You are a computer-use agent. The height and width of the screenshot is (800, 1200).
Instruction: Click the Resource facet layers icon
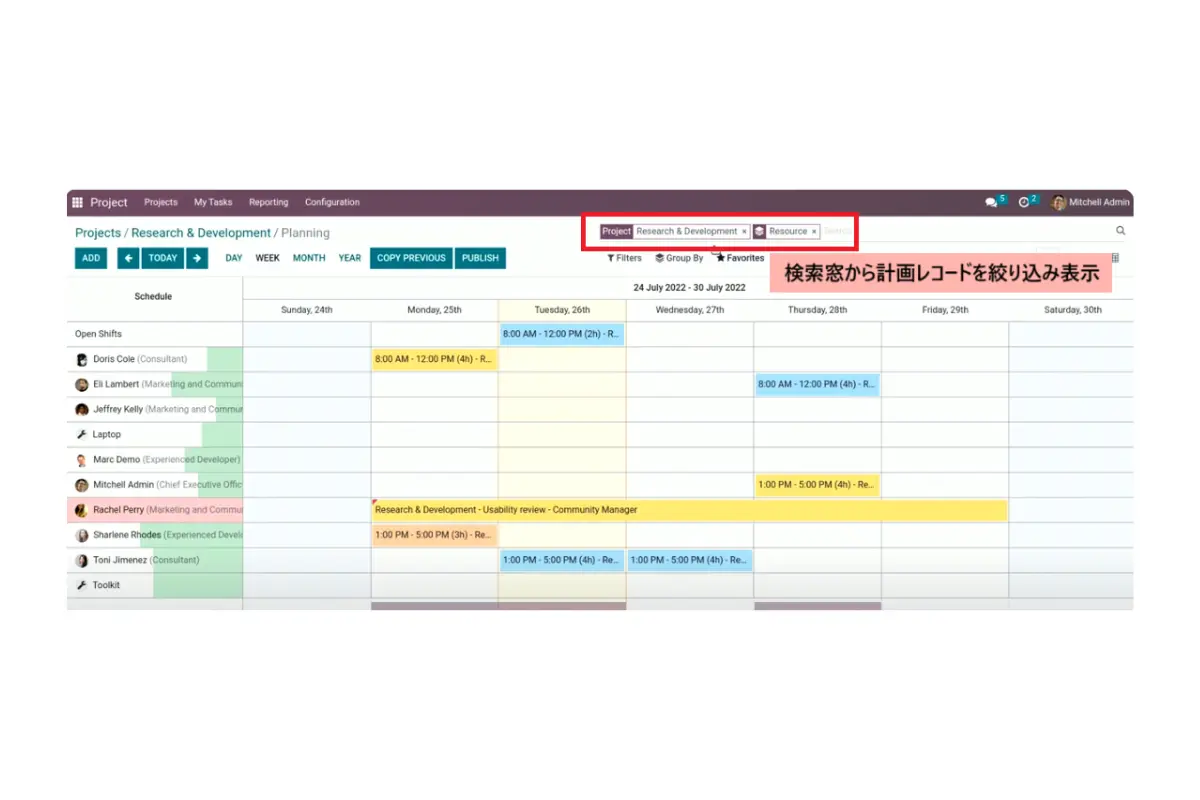760,231
